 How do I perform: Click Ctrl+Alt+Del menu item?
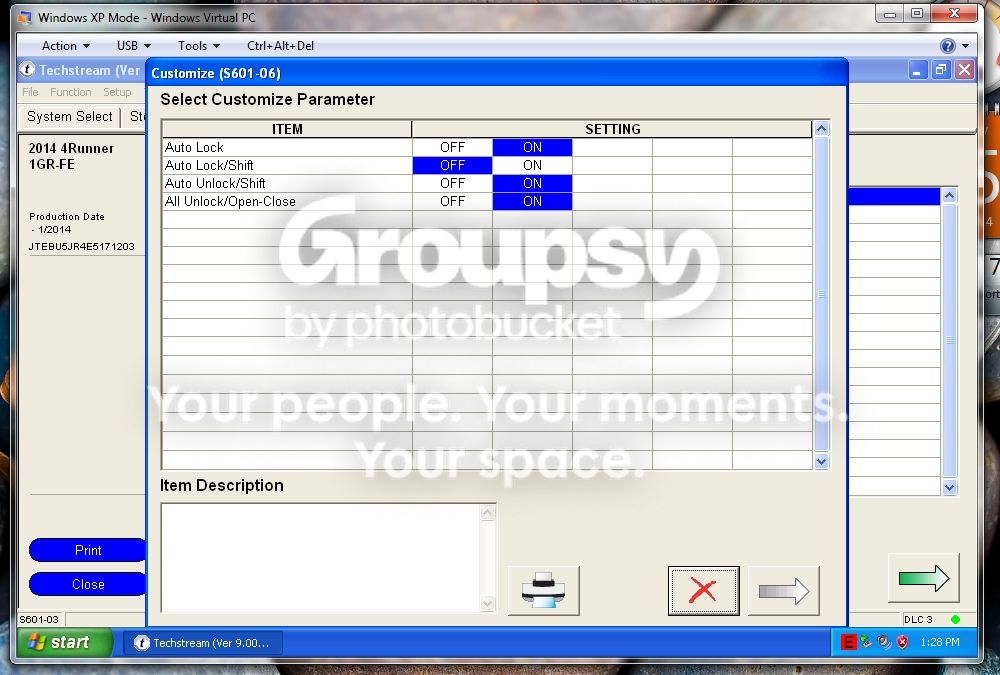pyautogui.click(x=280, y=46)
